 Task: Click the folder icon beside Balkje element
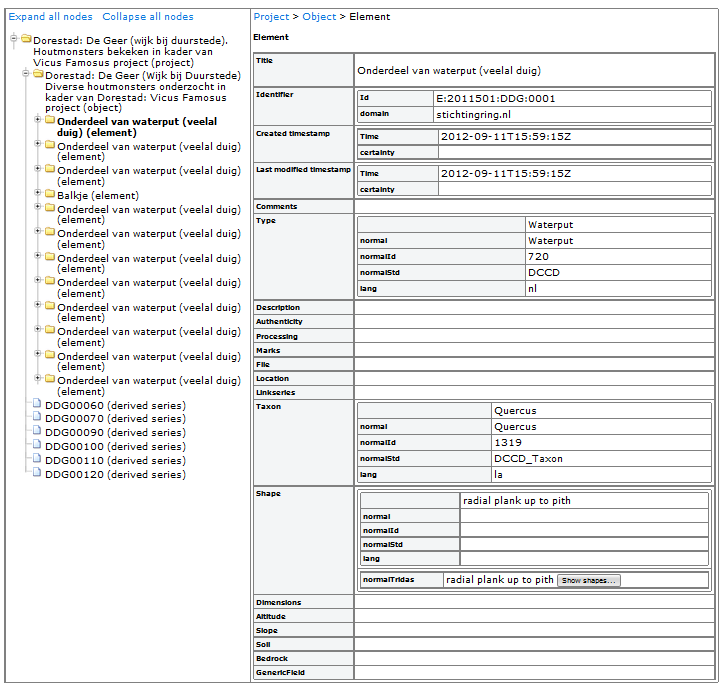(x=50, y=193)
